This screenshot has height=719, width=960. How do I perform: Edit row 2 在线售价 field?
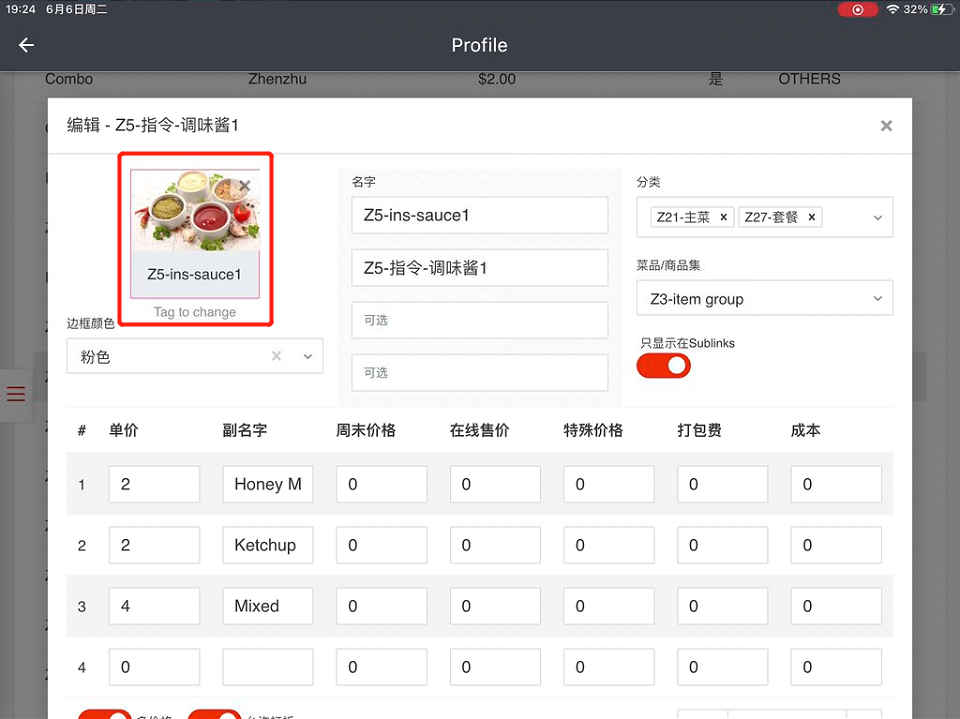click(495, 545)
